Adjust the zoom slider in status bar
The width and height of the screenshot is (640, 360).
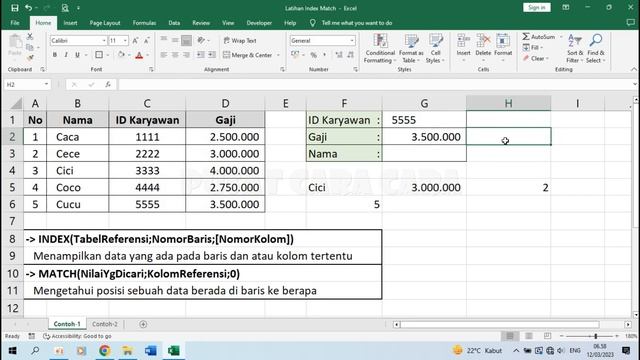click(596, 336)
